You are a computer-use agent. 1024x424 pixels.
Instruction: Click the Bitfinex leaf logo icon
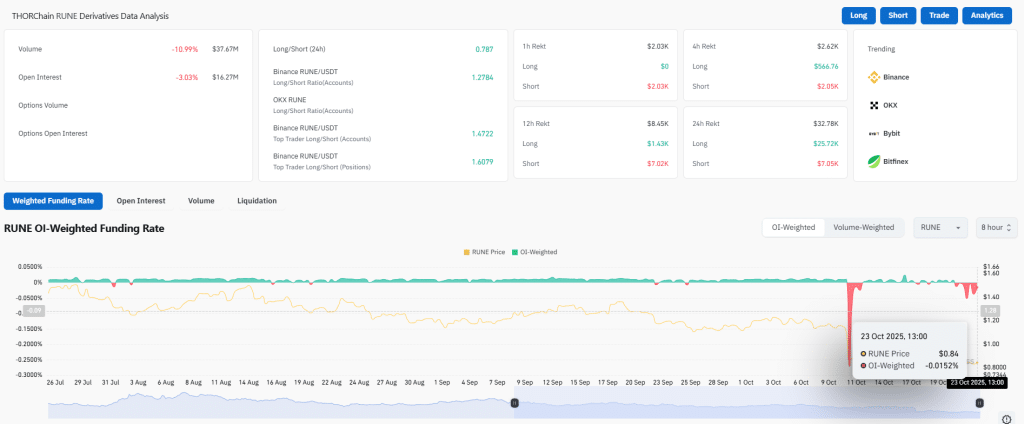pos(873,161)
